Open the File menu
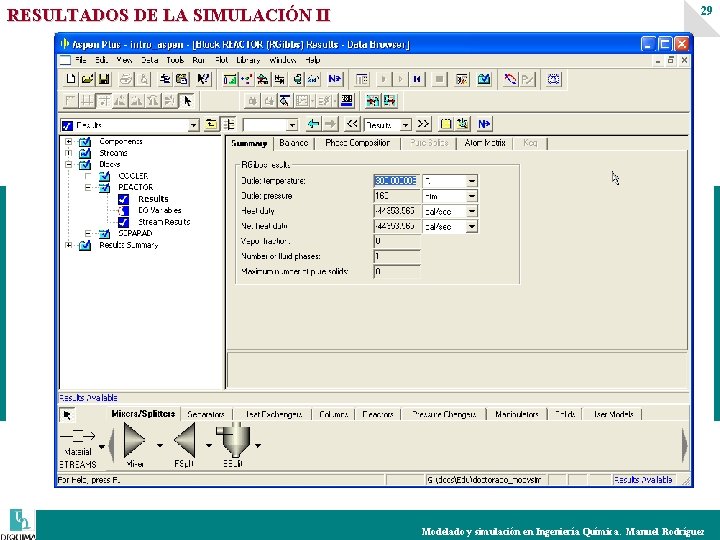Viewport: 720px width, 540px height. point(81,60)
